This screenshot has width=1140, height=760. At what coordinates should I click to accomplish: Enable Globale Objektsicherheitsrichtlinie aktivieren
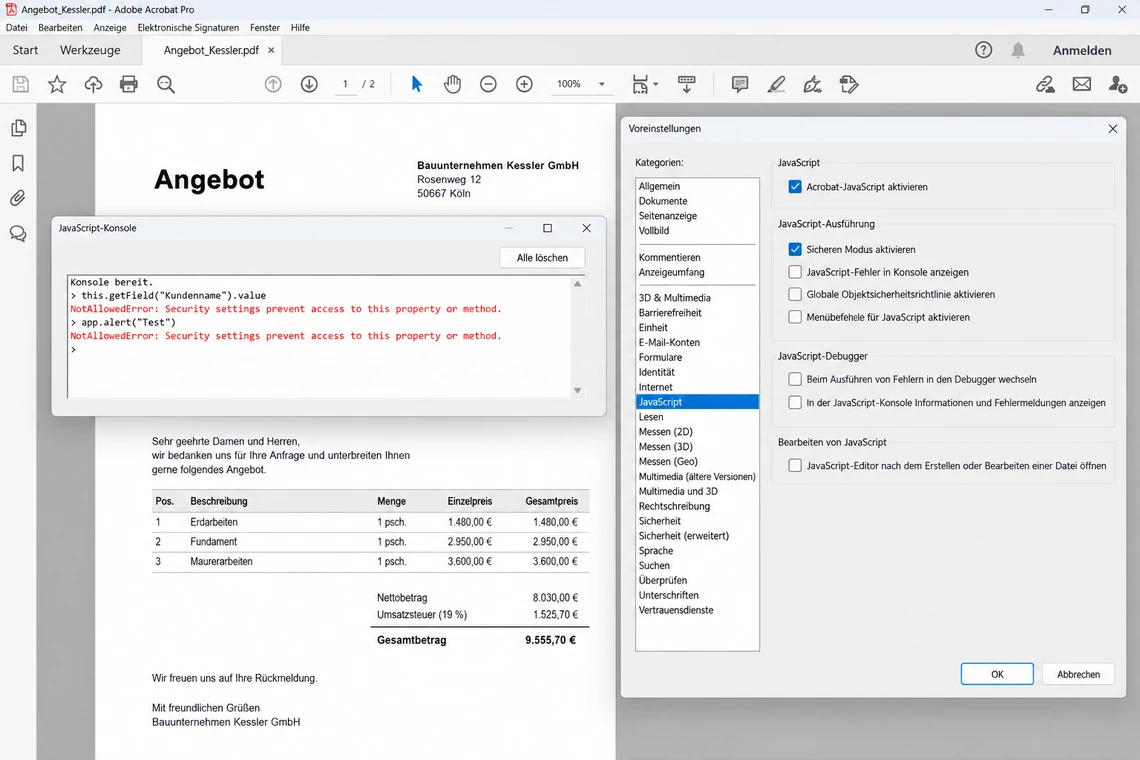[x=795, y=295]
